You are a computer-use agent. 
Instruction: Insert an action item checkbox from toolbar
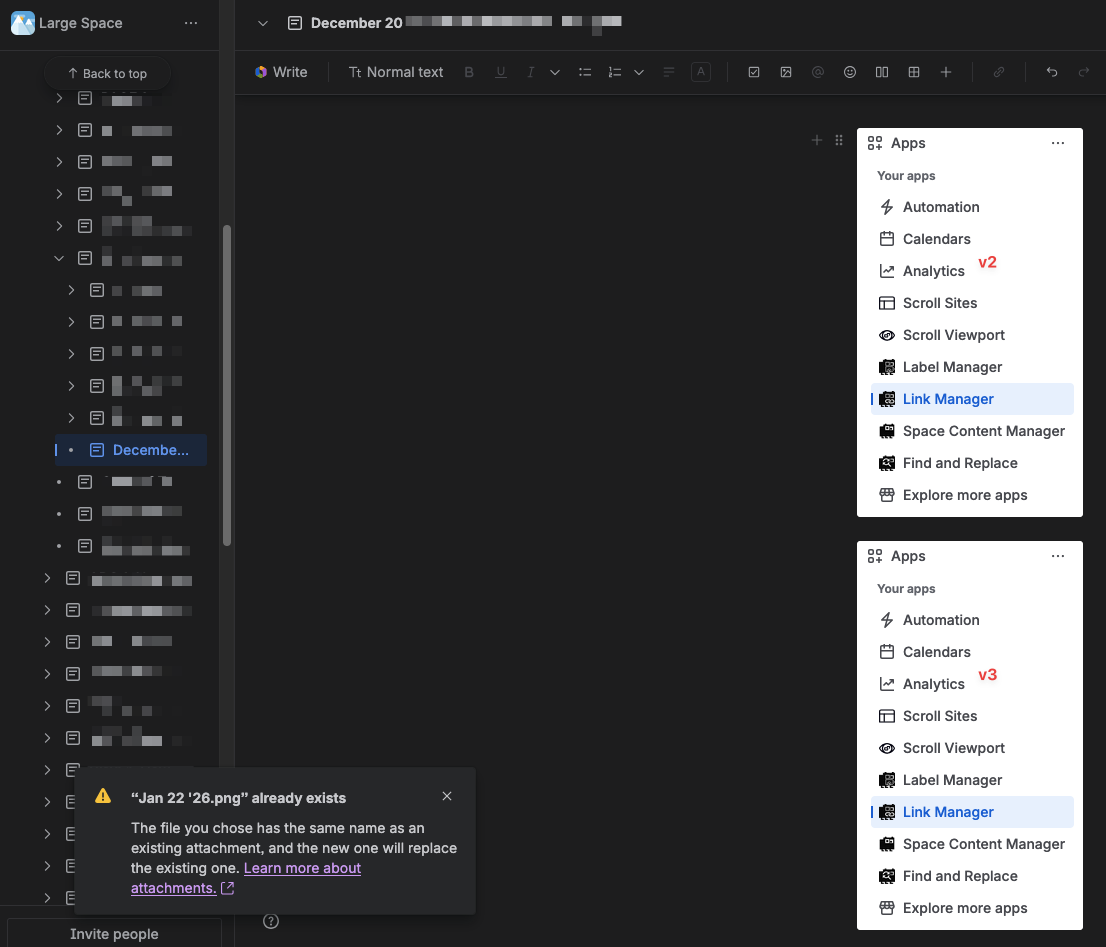[754, 72]
